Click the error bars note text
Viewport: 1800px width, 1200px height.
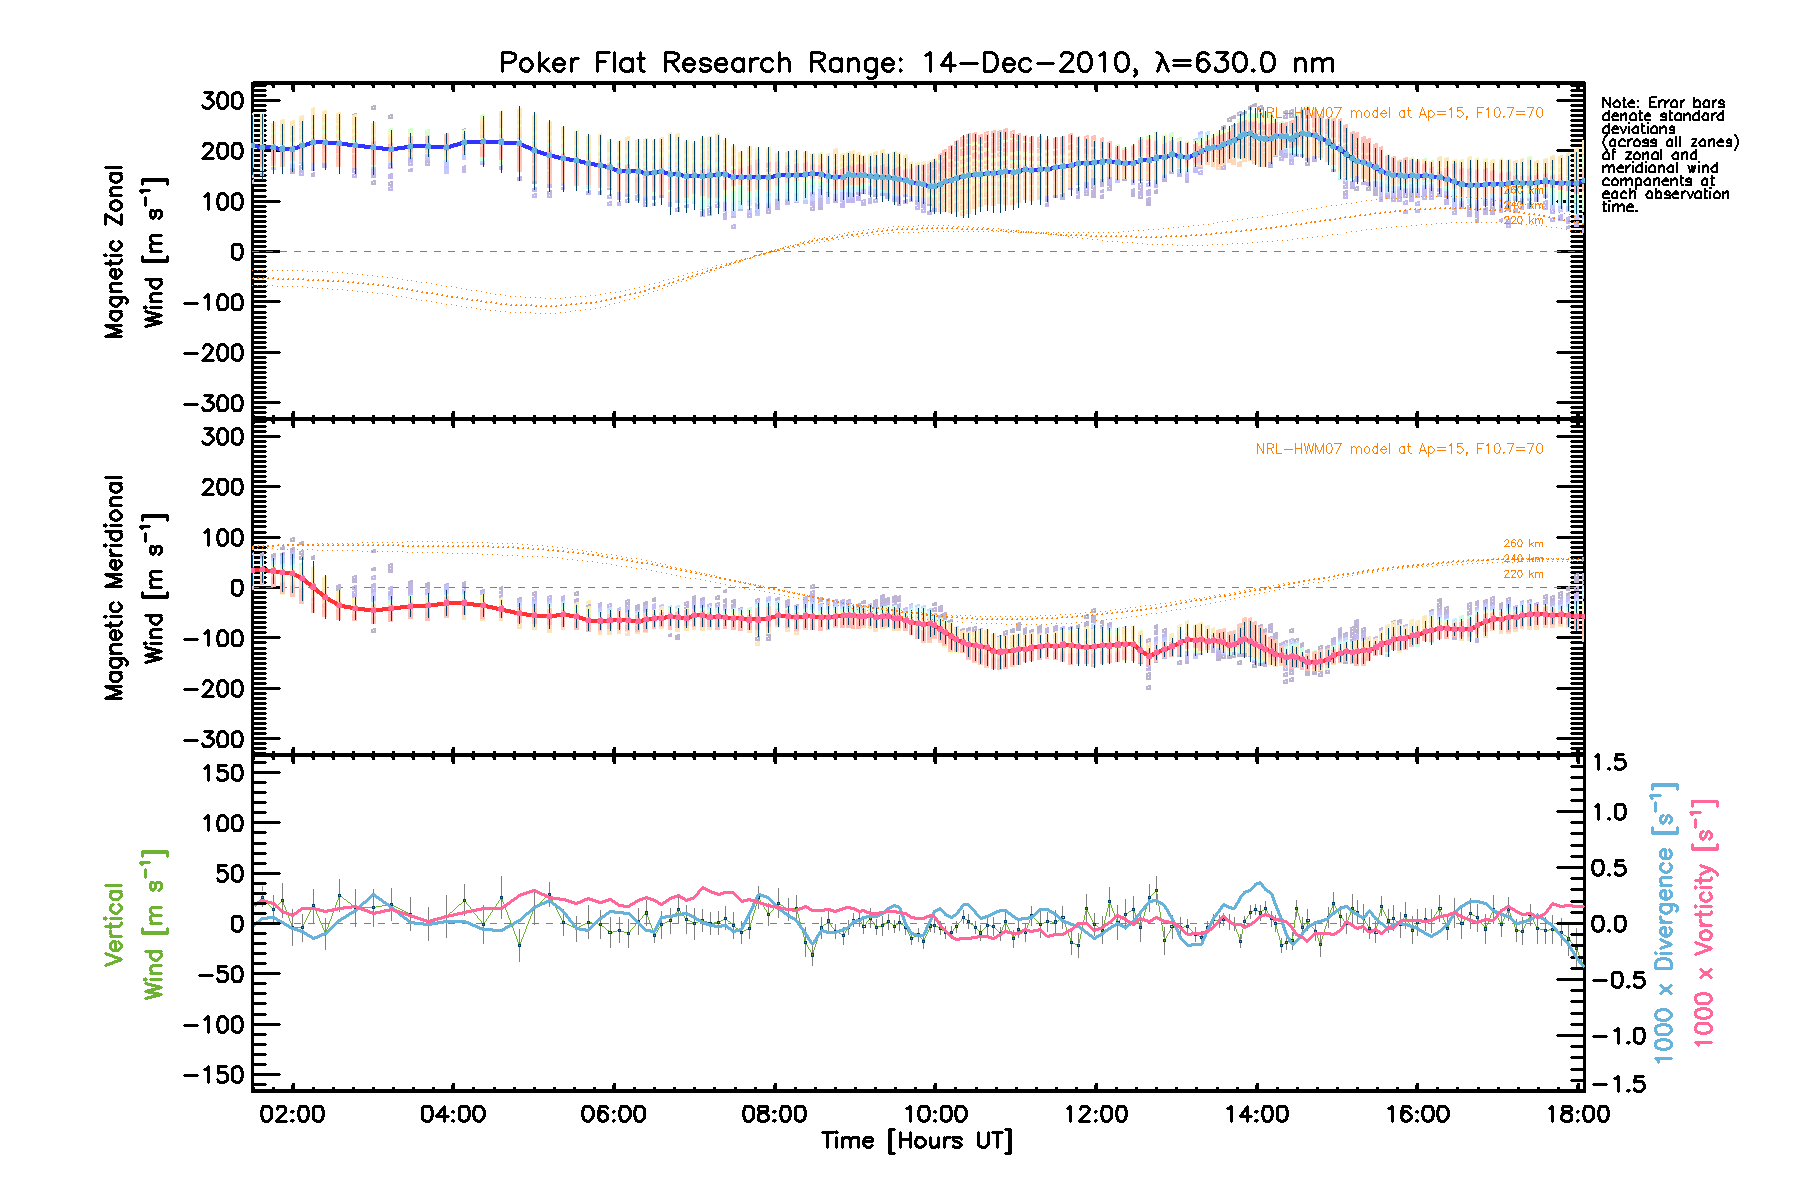pos(1668,155)
